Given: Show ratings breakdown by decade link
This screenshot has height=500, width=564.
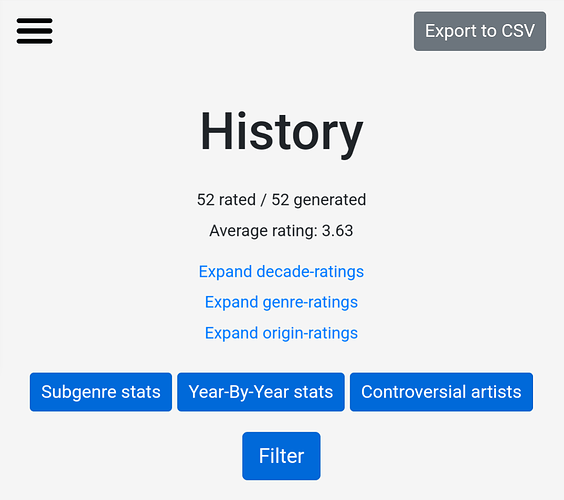Looking at the screenshot, I should [x=281, y=272].
